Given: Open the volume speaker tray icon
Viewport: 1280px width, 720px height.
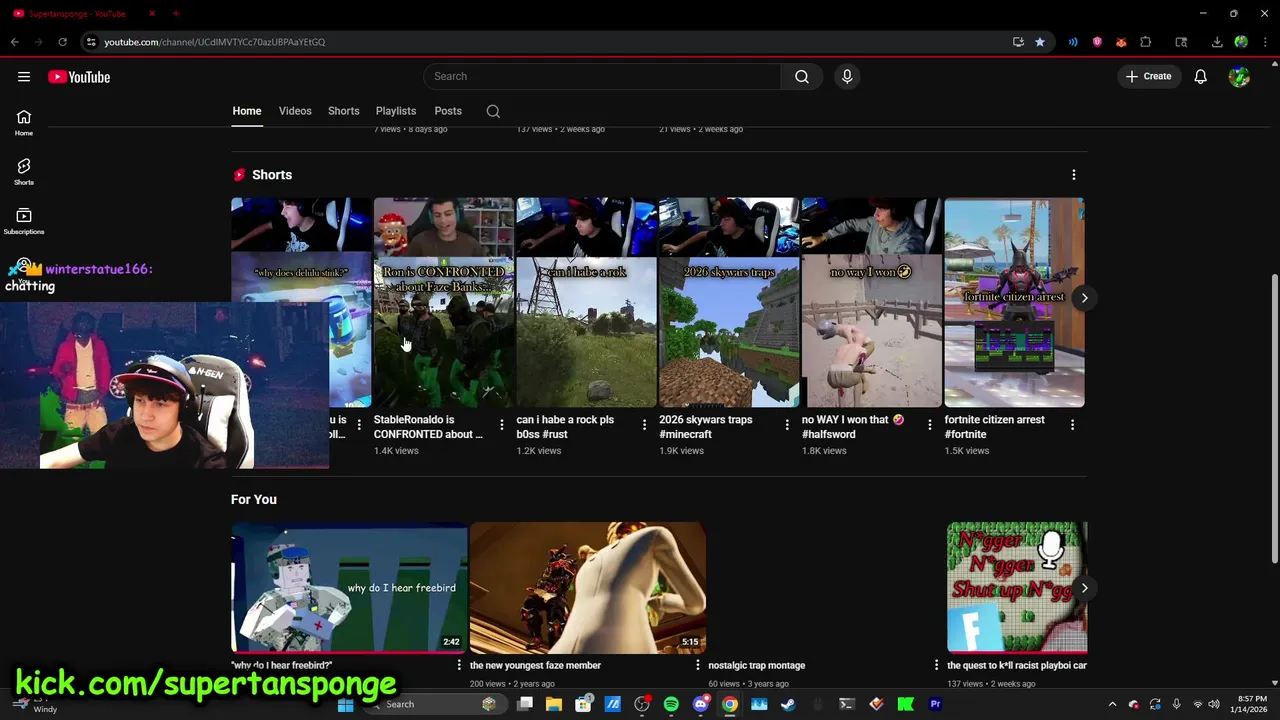Looking at the screenshot, I should click(1214, 704).
